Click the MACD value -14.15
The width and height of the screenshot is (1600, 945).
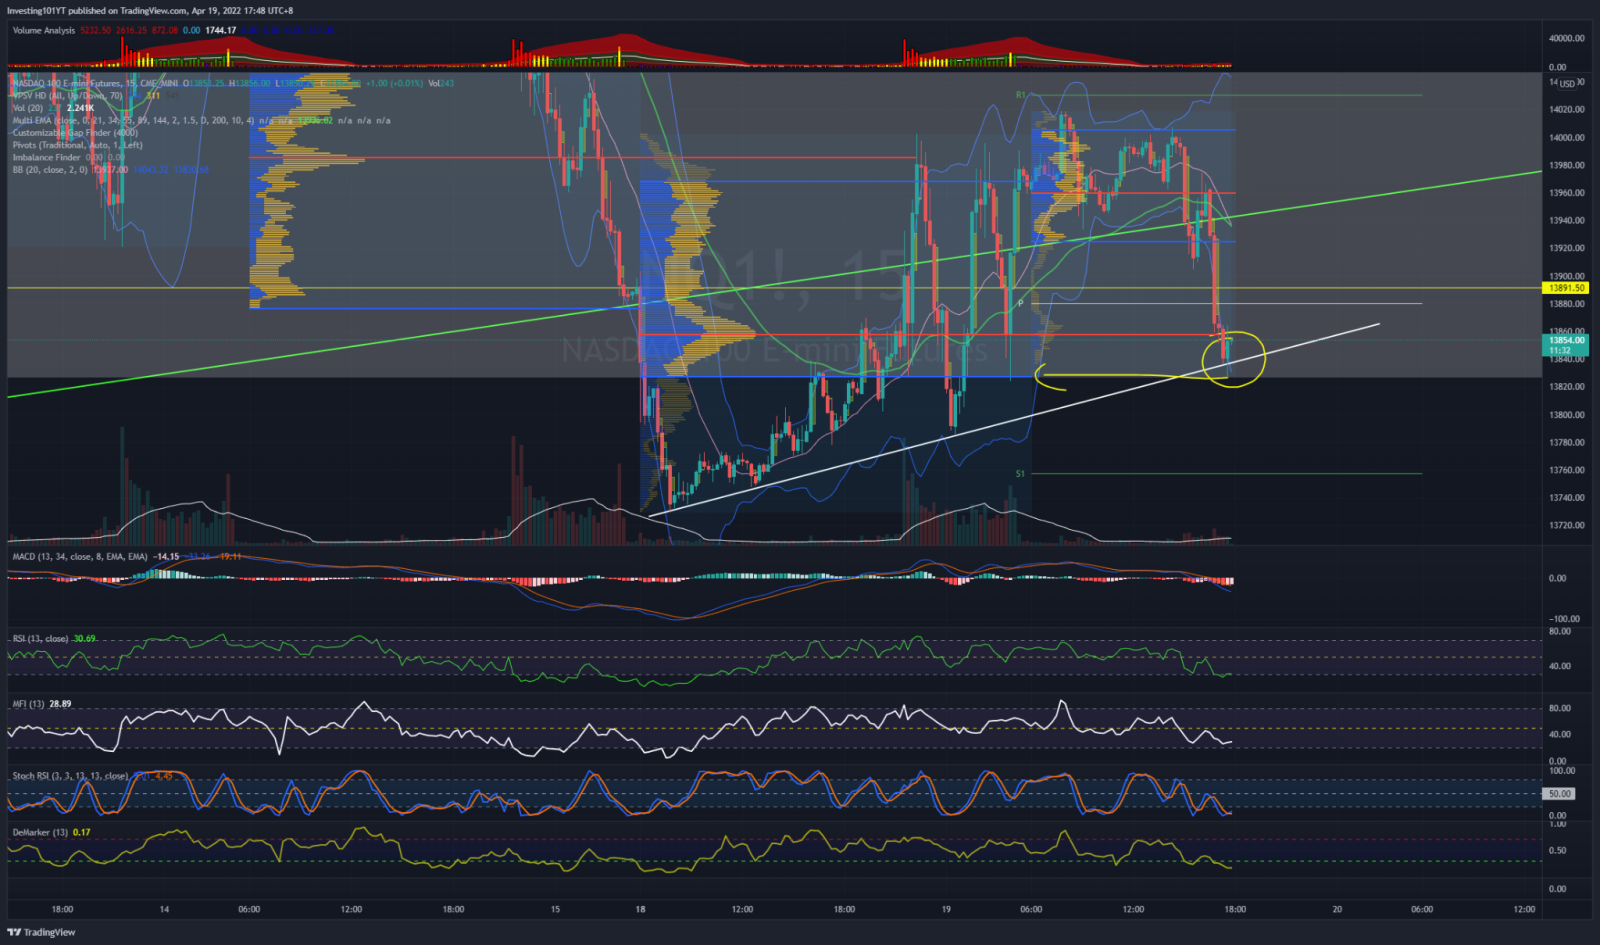point(167,556)
